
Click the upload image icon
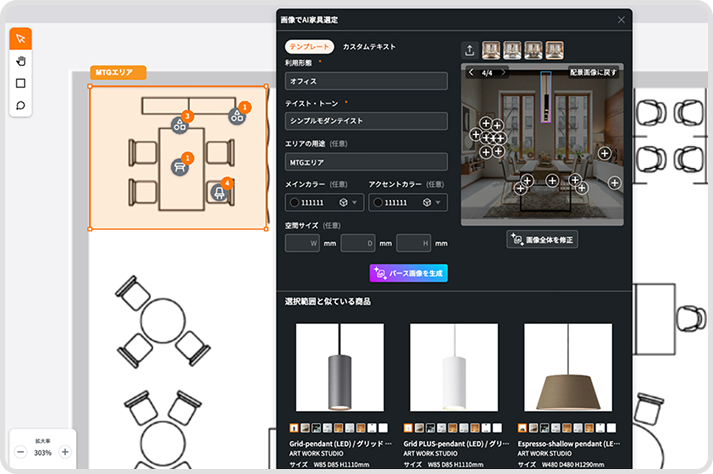tap(470, 50)
